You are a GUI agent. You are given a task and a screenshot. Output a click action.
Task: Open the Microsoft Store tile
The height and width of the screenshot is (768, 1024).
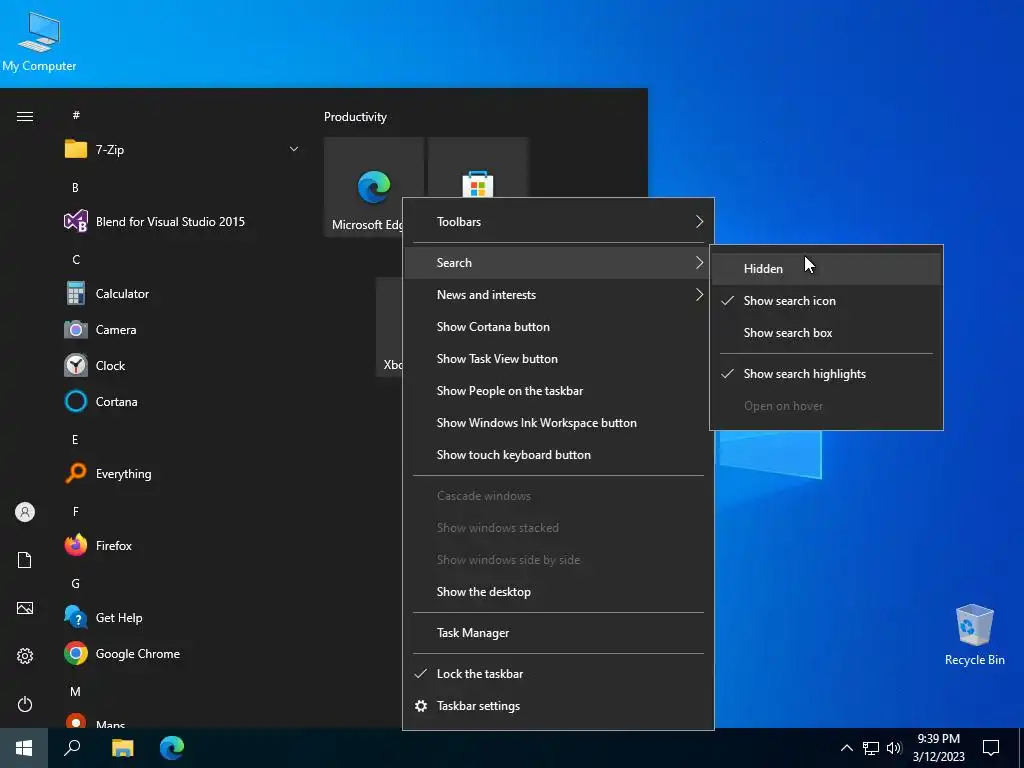click(478, 168)
